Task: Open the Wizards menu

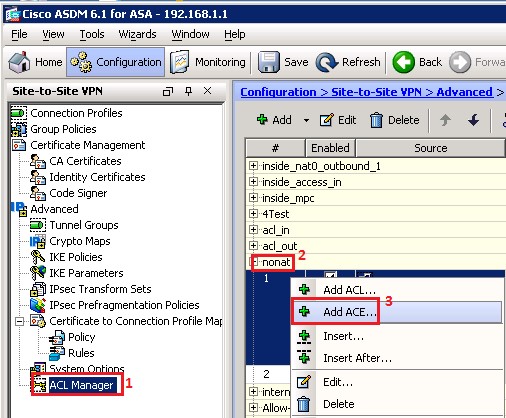Action: point(137,34)
